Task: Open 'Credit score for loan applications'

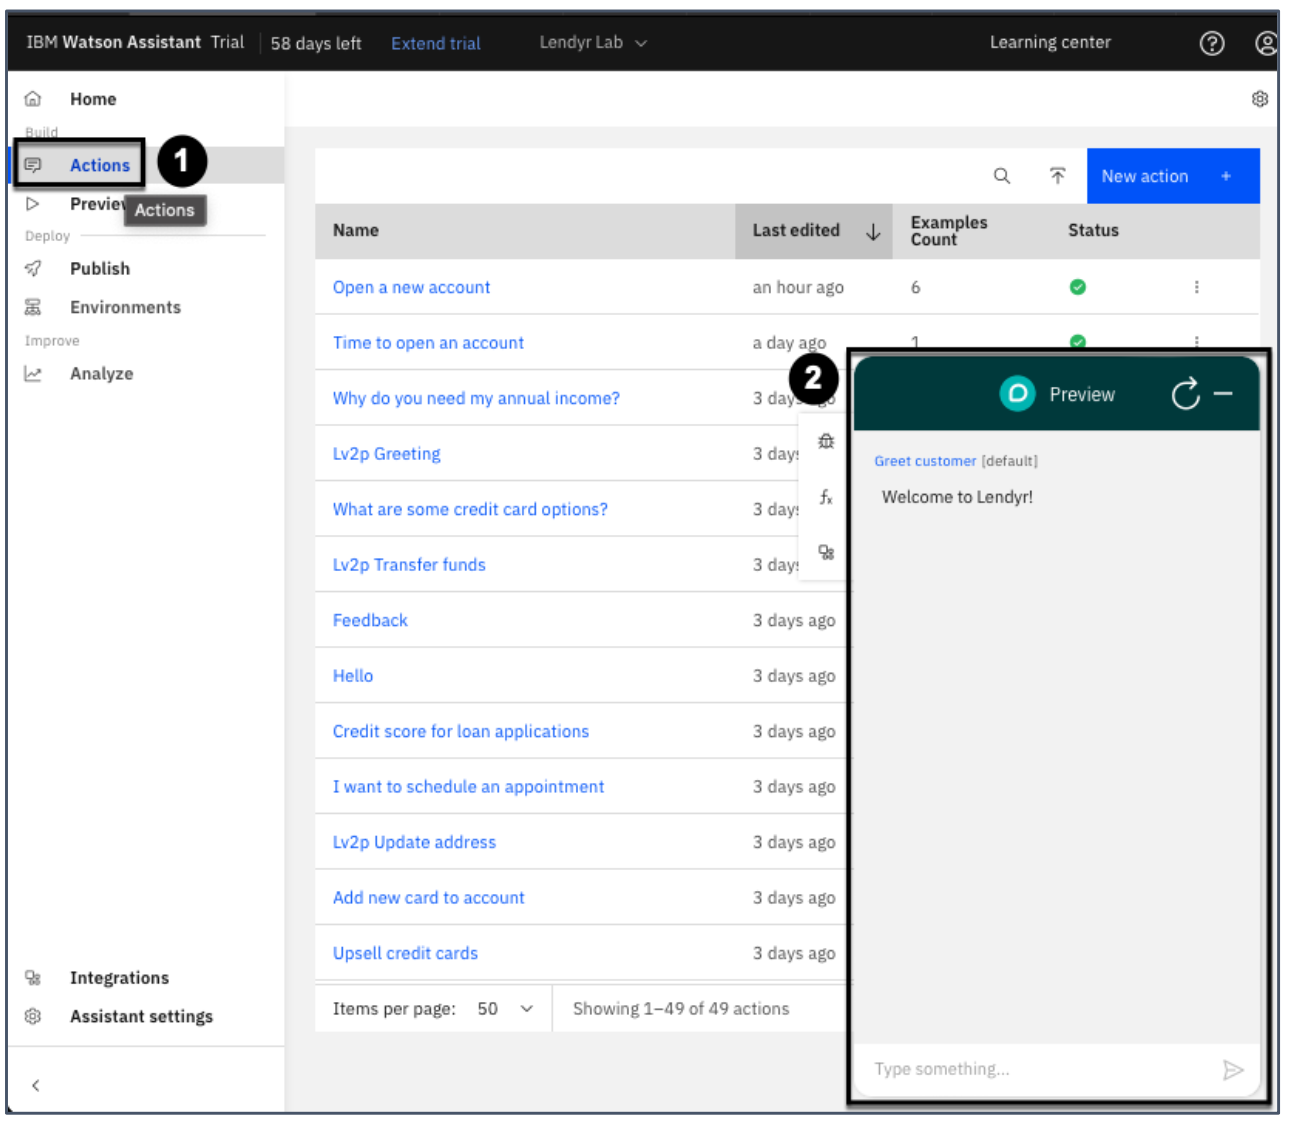Action: point(461,731)
